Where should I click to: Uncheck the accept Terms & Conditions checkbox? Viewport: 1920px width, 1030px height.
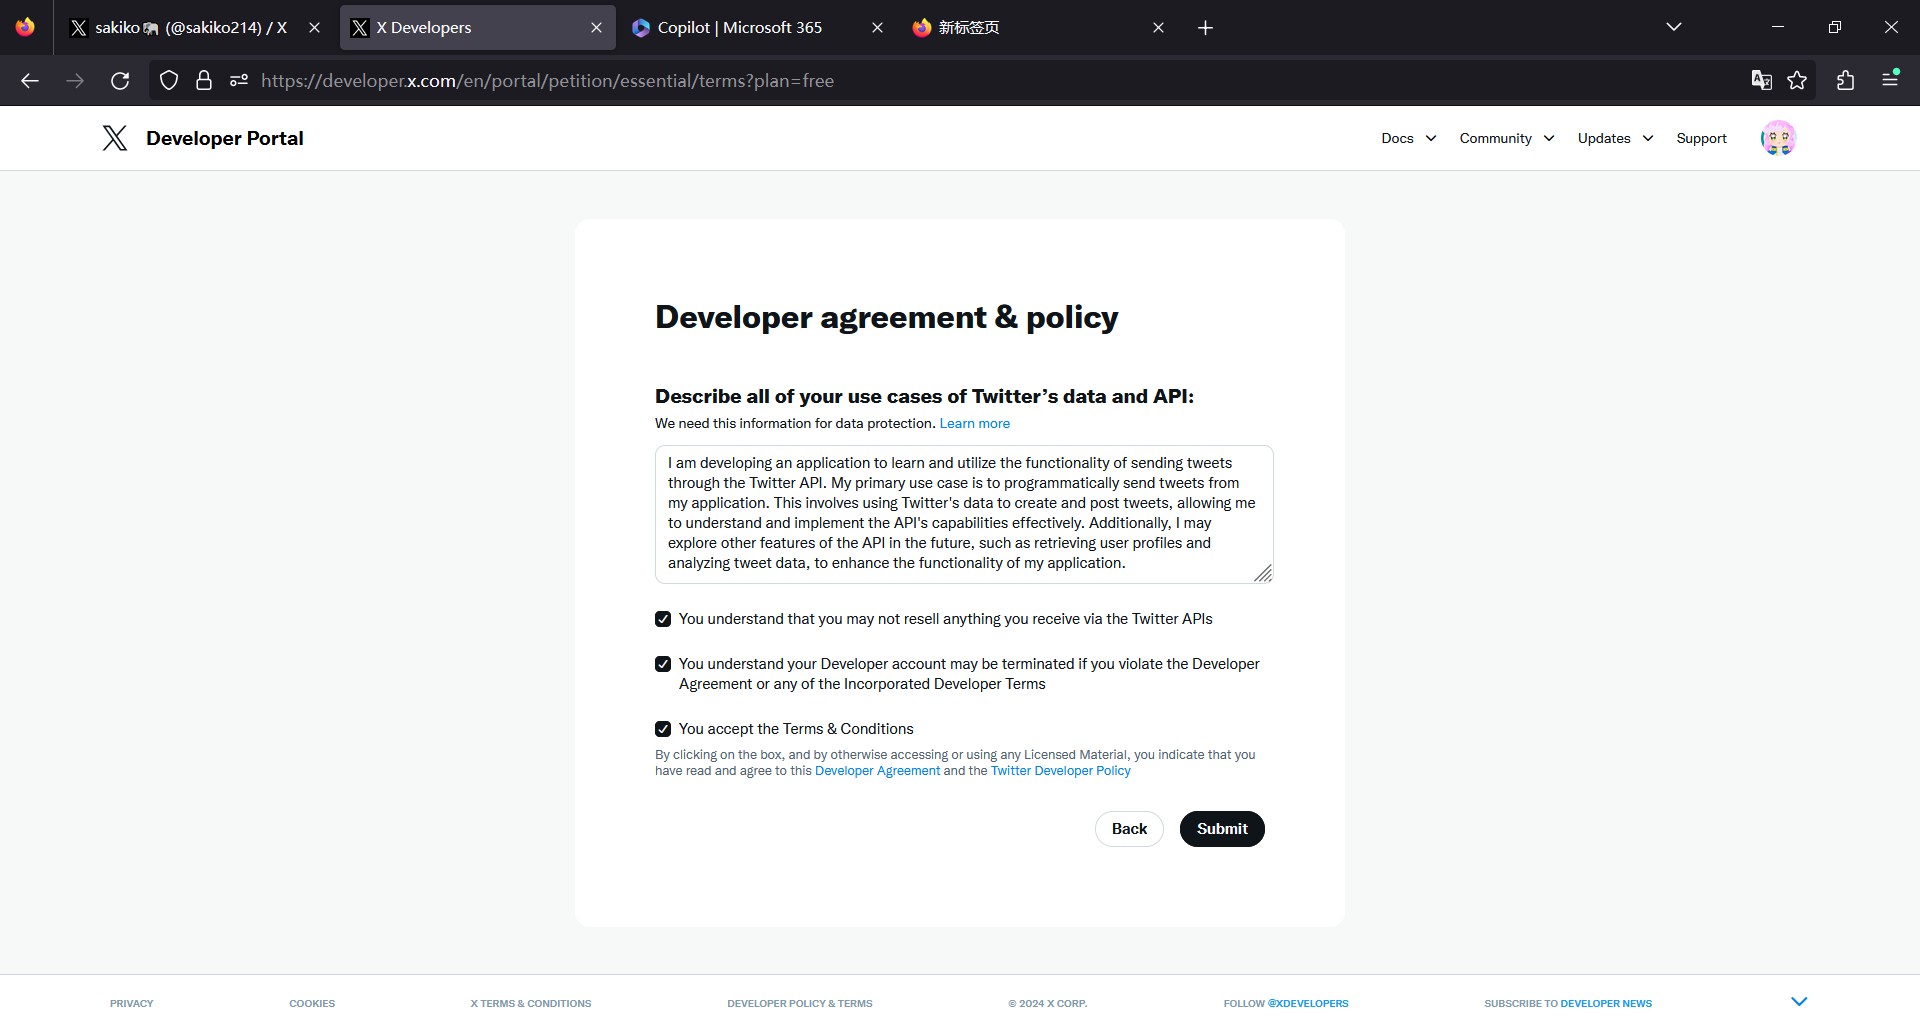663,730
